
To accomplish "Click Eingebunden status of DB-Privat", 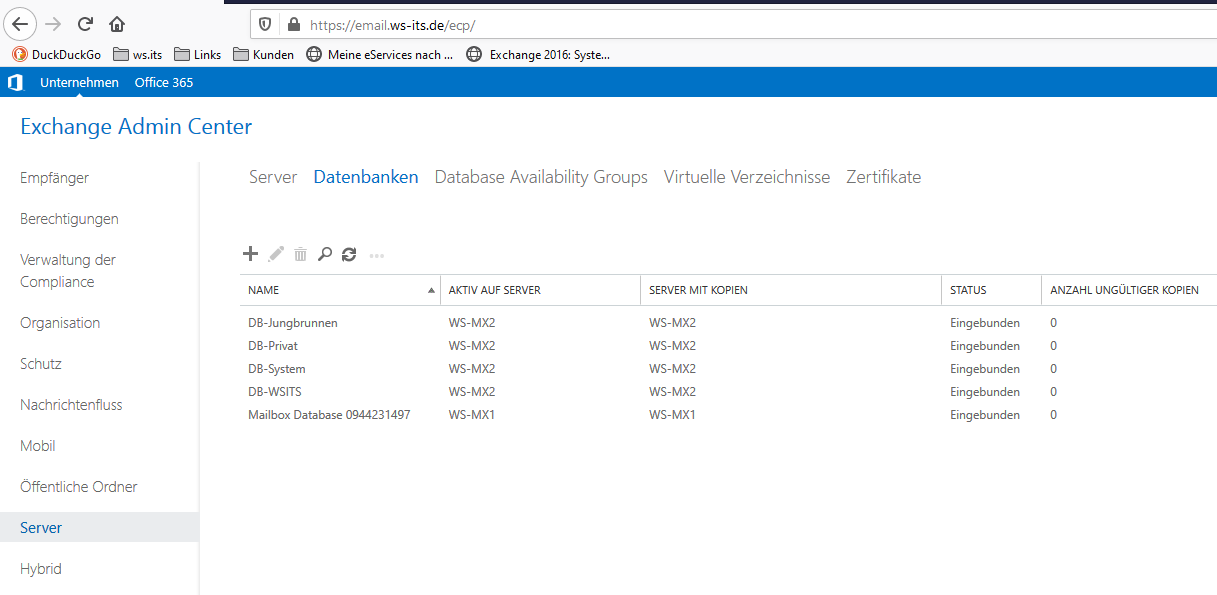I will click(x=985, y=346).
